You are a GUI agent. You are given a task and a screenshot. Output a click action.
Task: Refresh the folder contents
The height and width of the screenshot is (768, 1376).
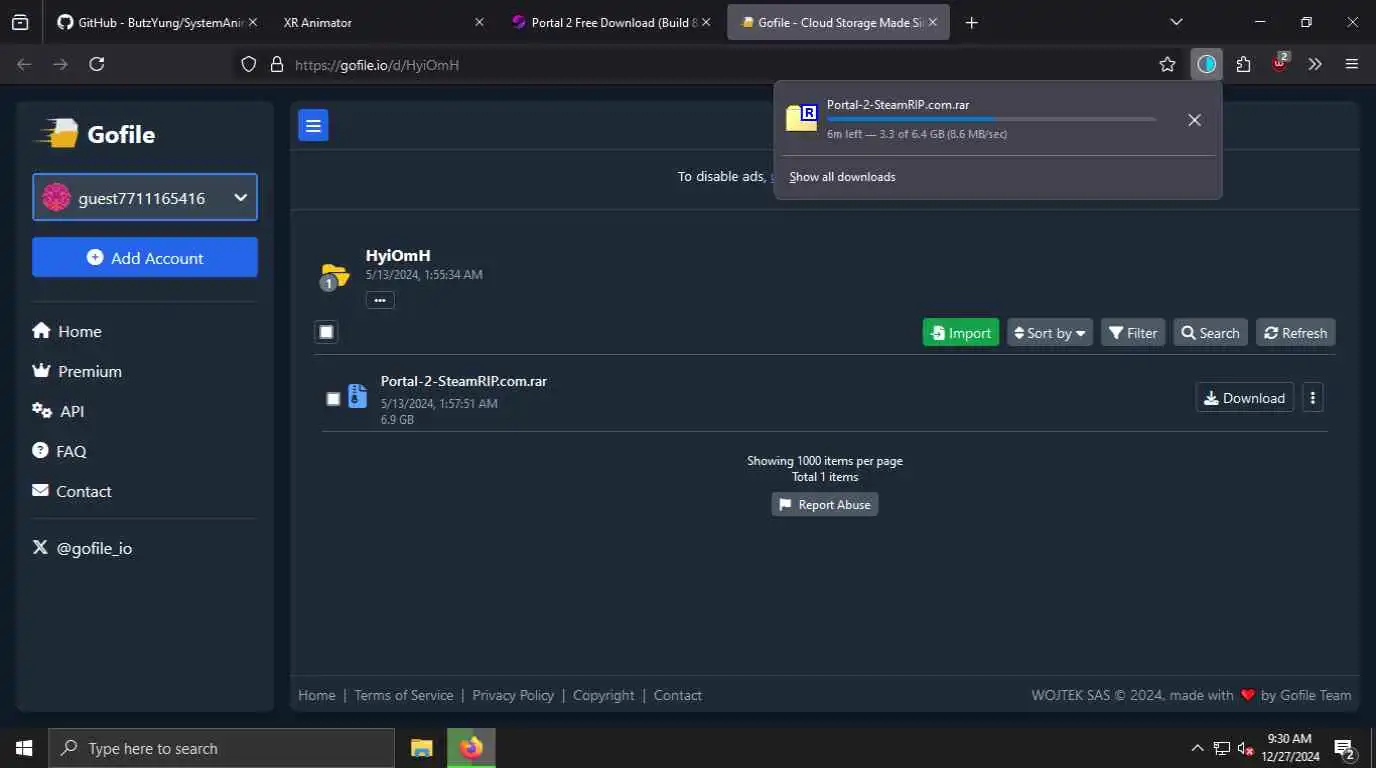[1296, 333]
